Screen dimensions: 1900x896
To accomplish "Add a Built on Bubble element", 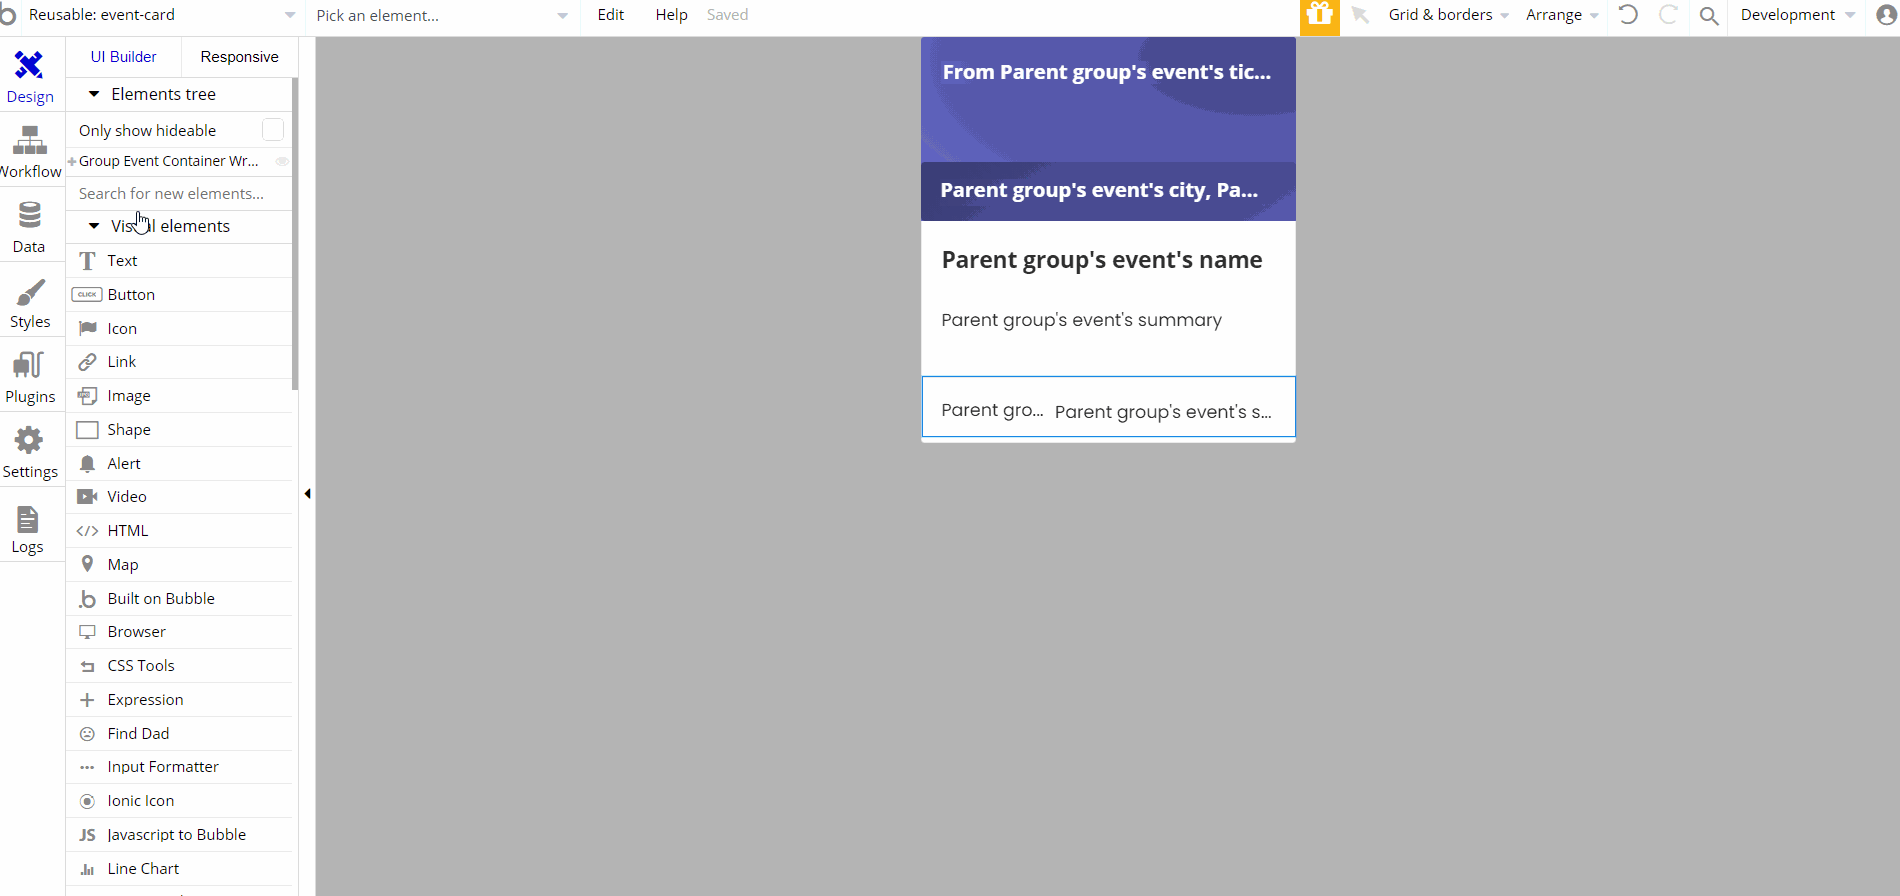I will point(180,599).
